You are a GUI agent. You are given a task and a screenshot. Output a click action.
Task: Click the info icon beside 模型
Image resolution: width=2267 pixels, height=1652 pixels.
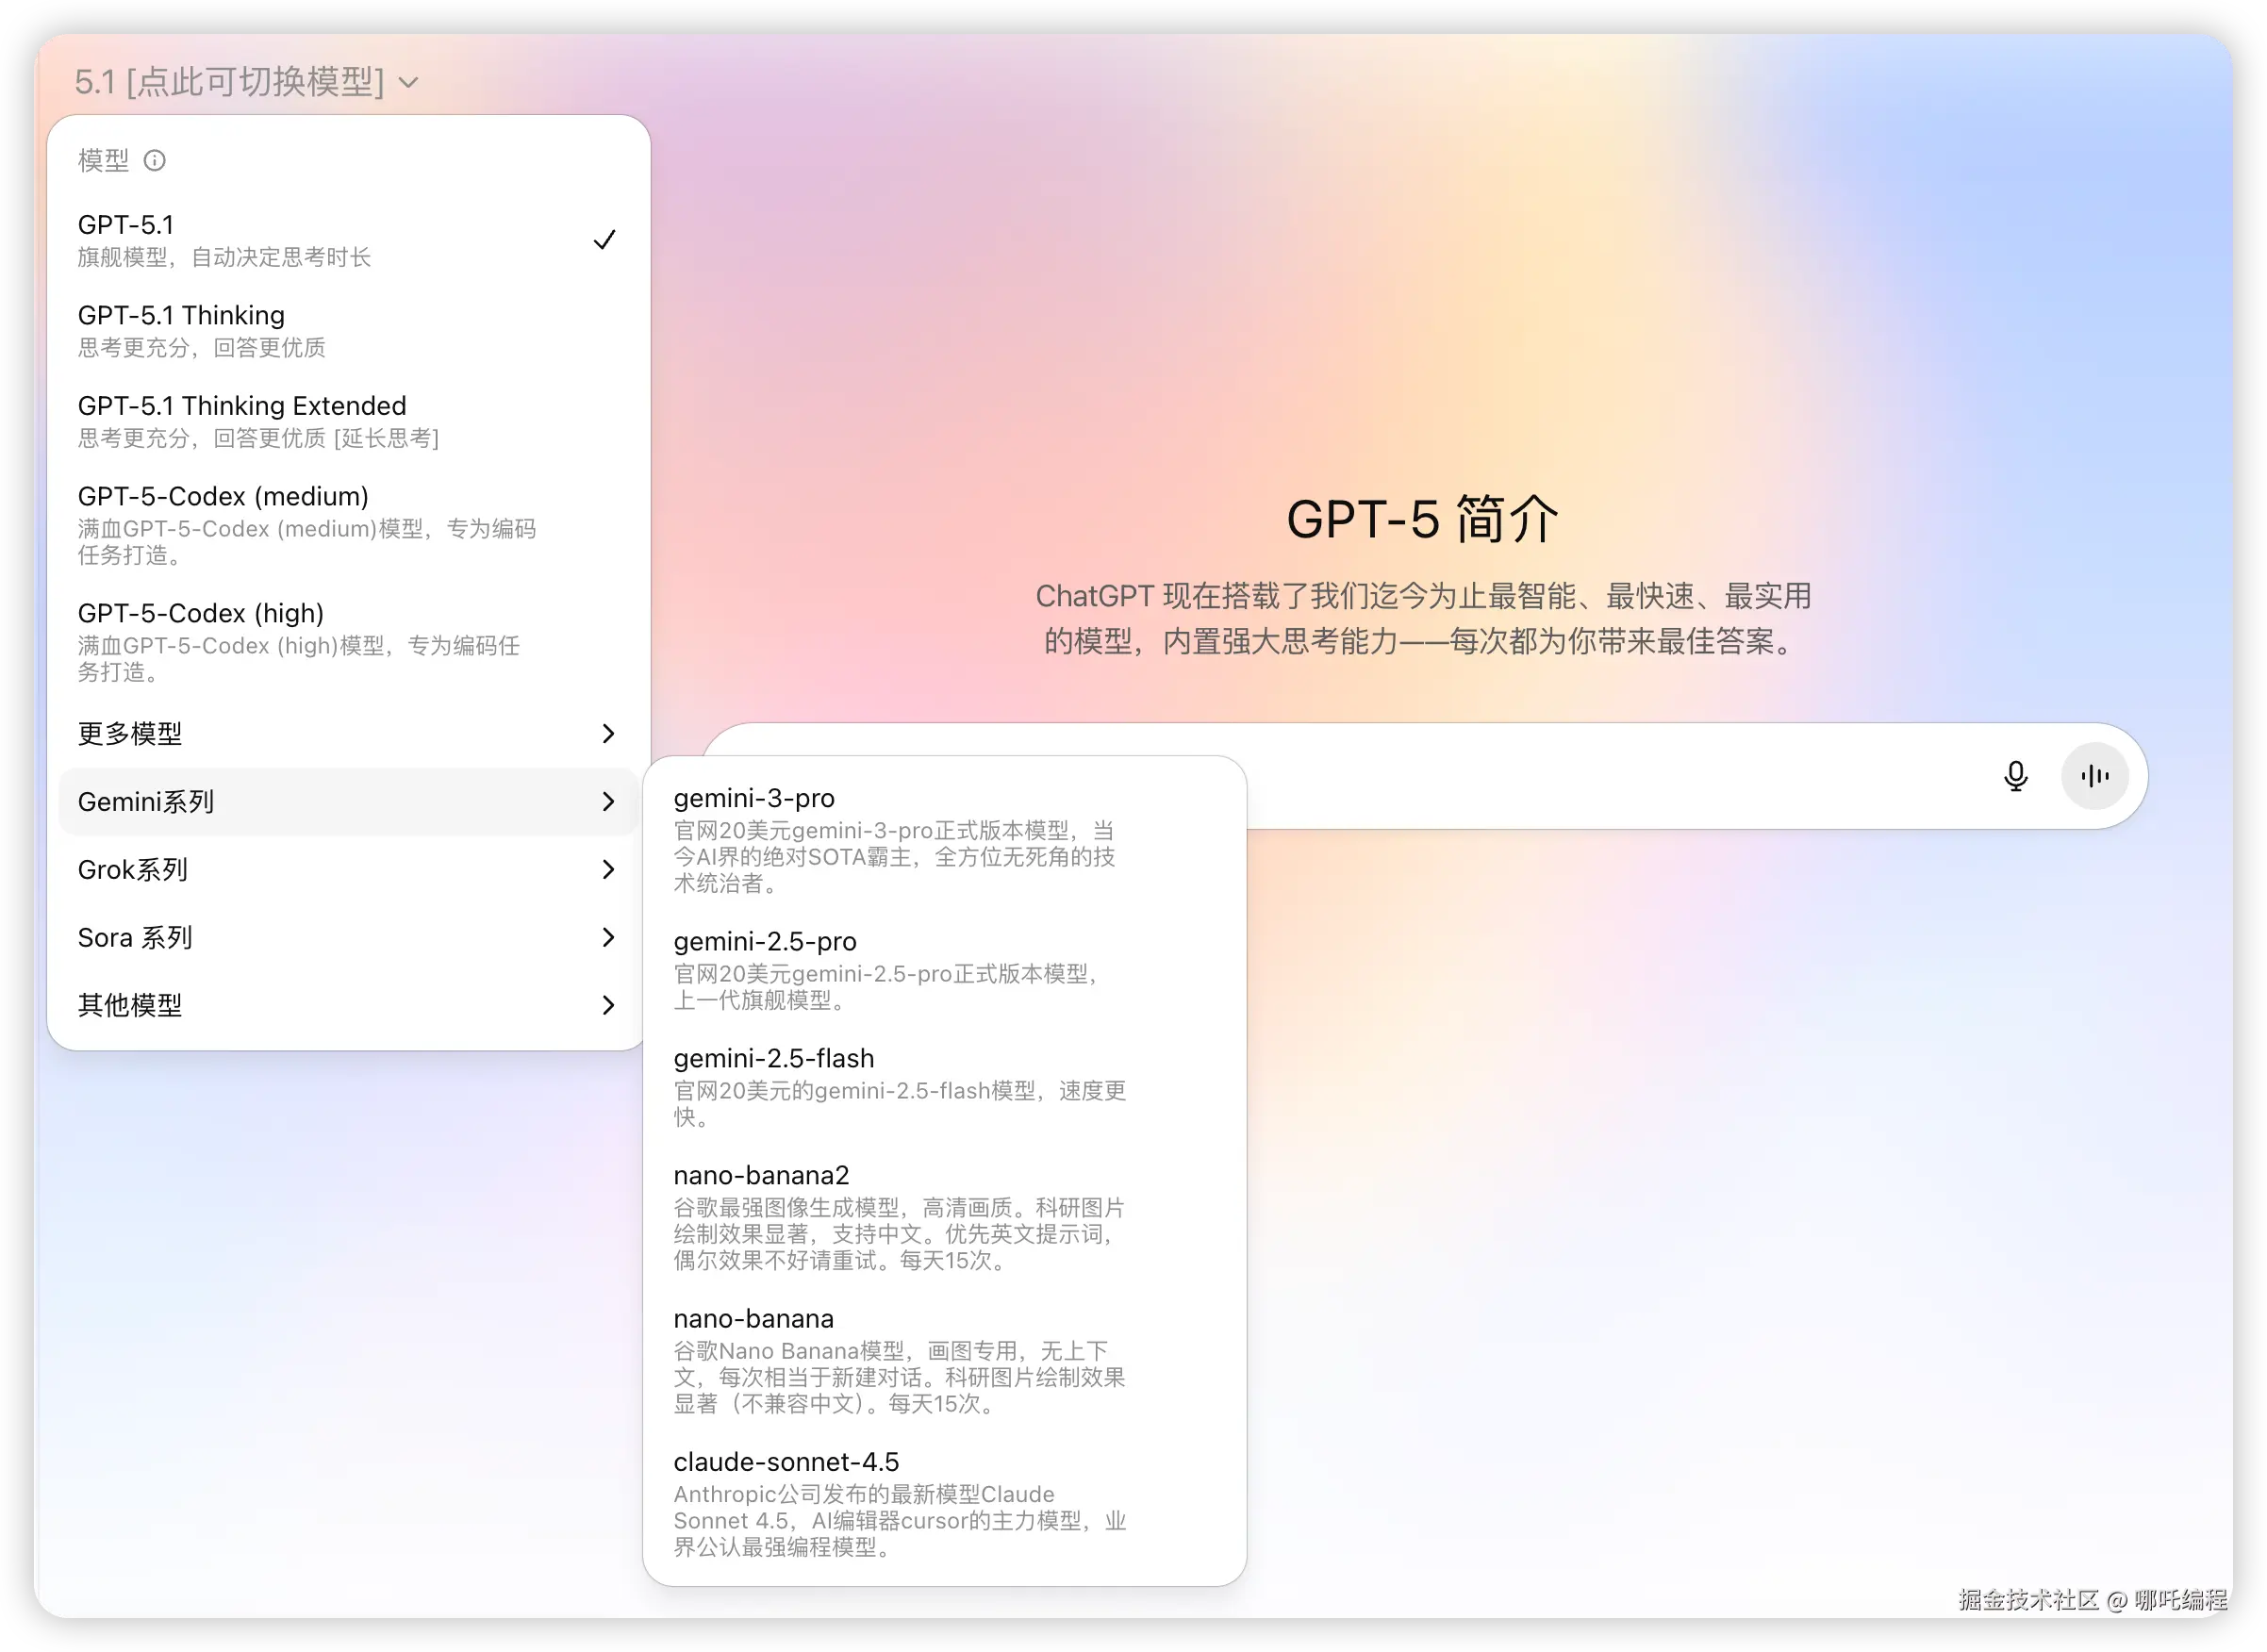[154, 160]
